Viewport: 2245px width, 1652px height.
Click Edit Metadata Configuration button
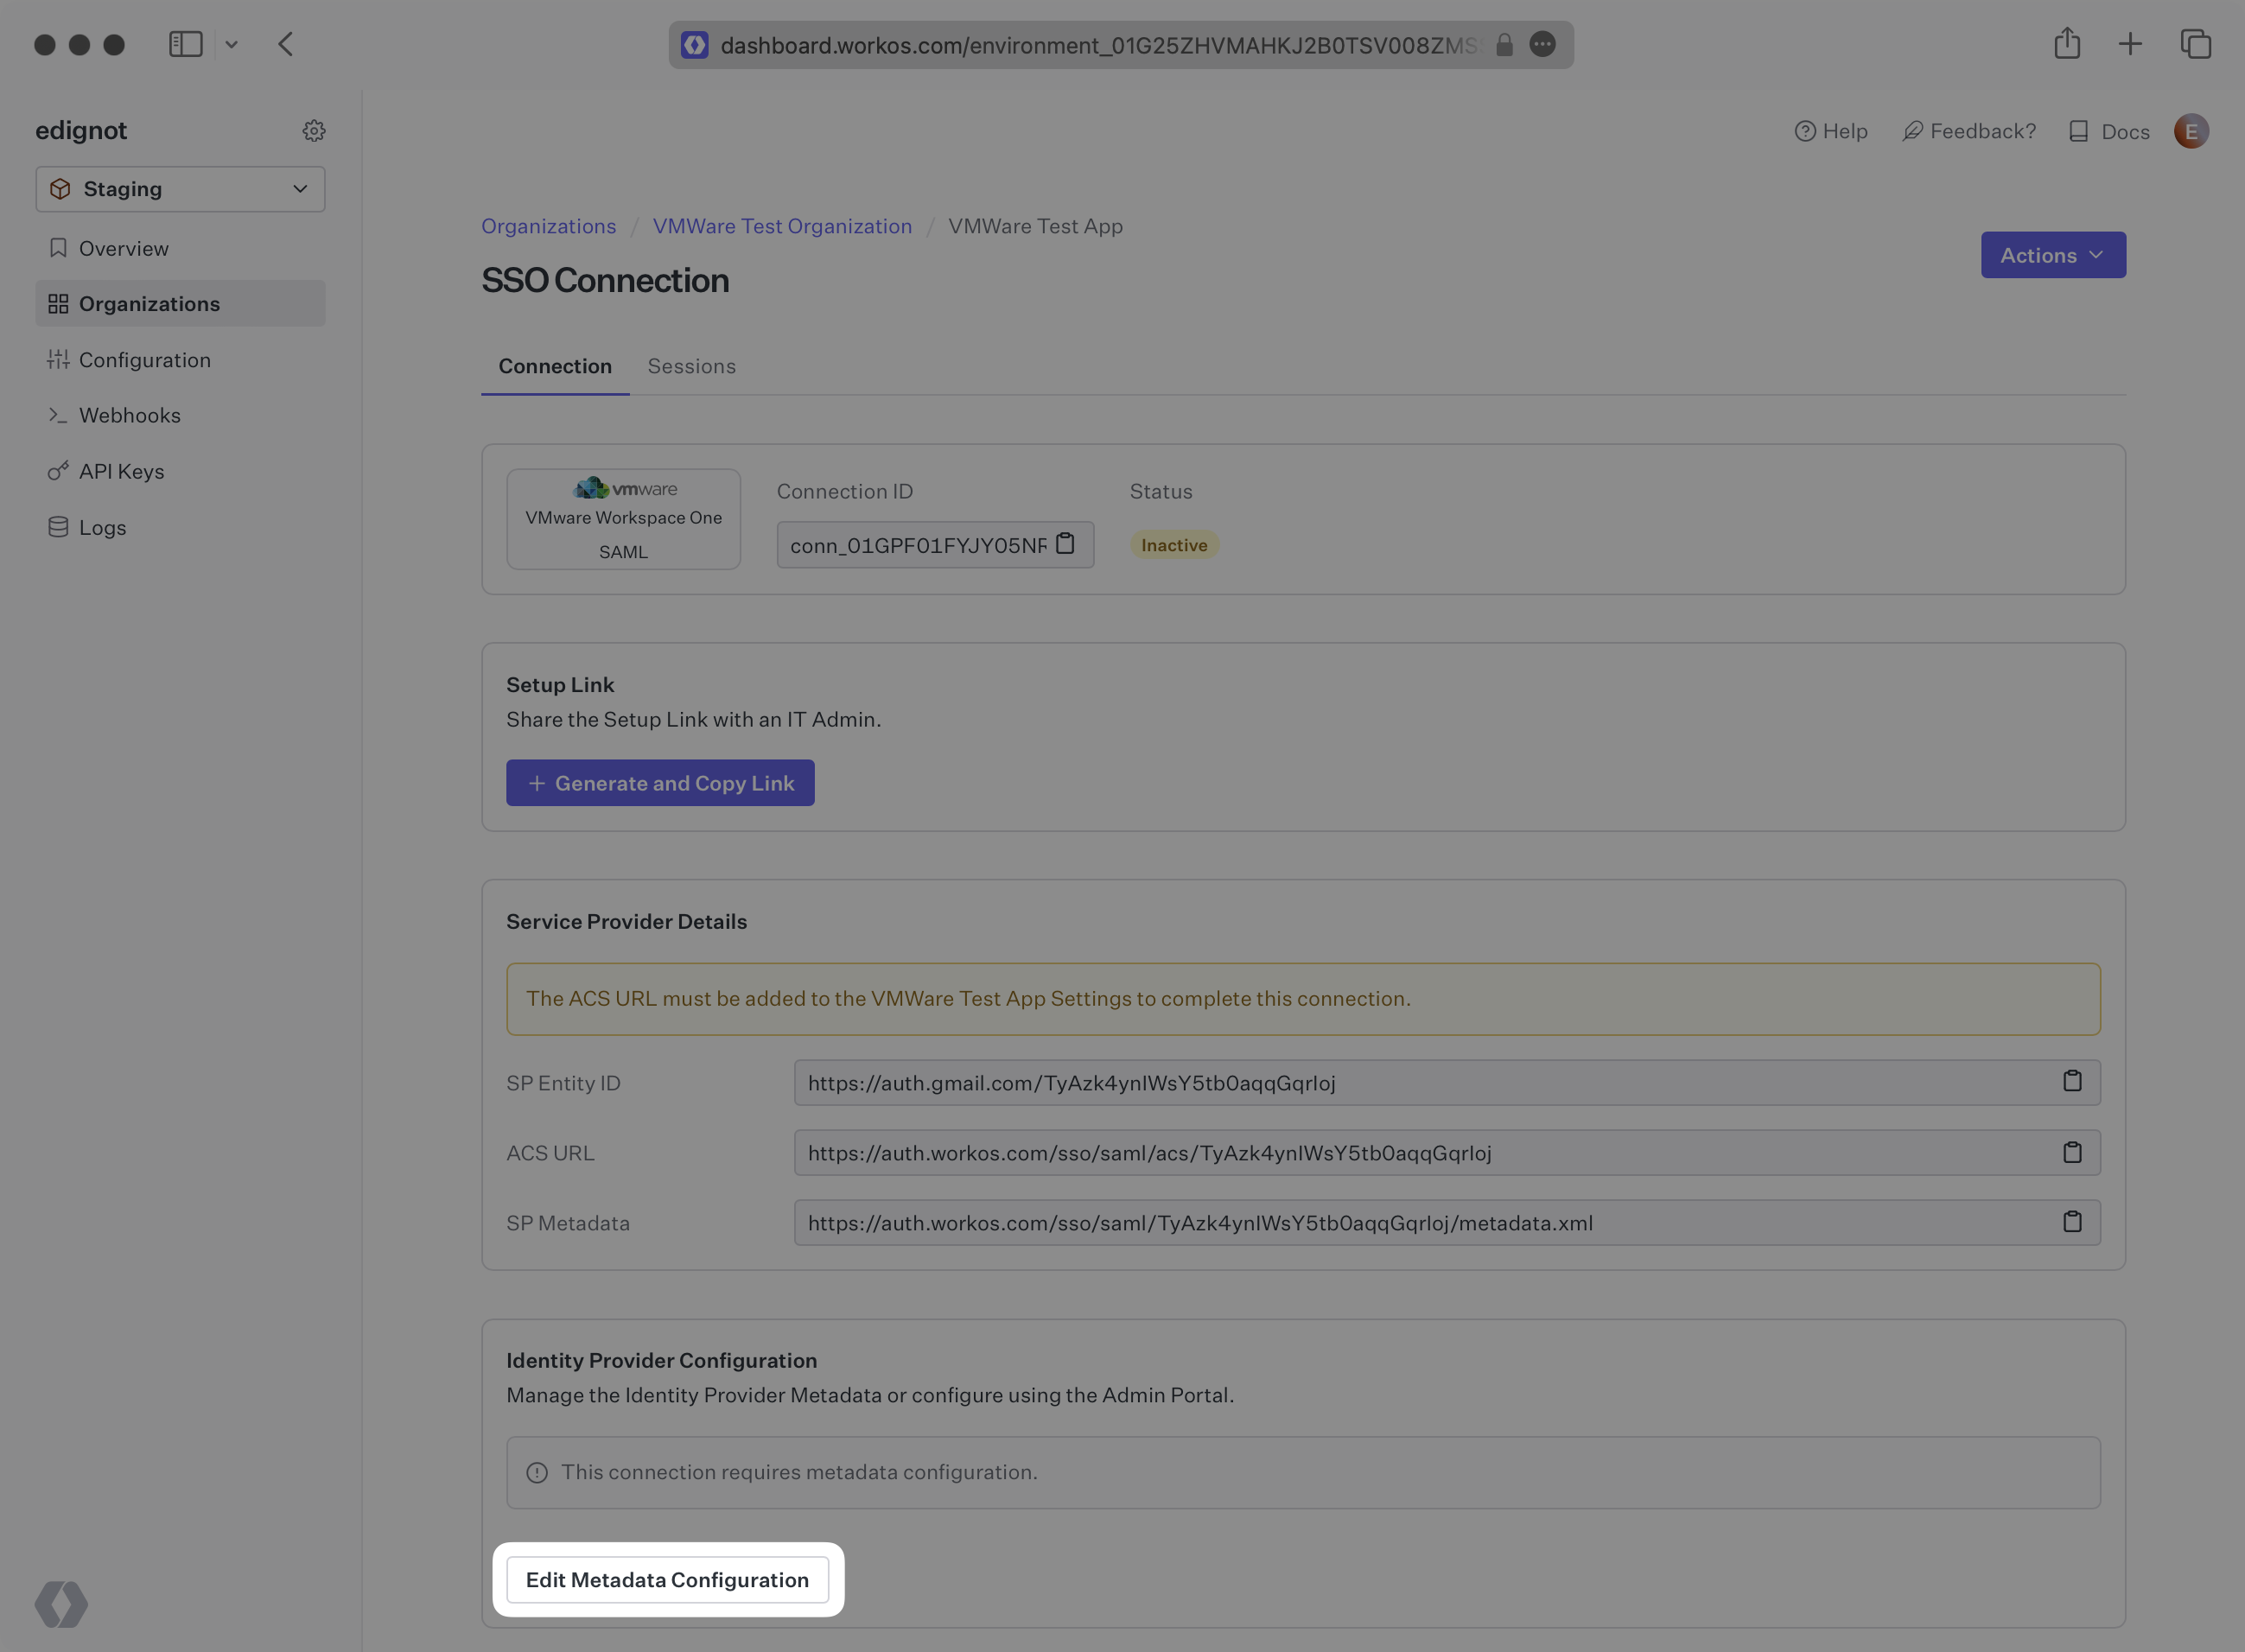(x=667, y=1580)
